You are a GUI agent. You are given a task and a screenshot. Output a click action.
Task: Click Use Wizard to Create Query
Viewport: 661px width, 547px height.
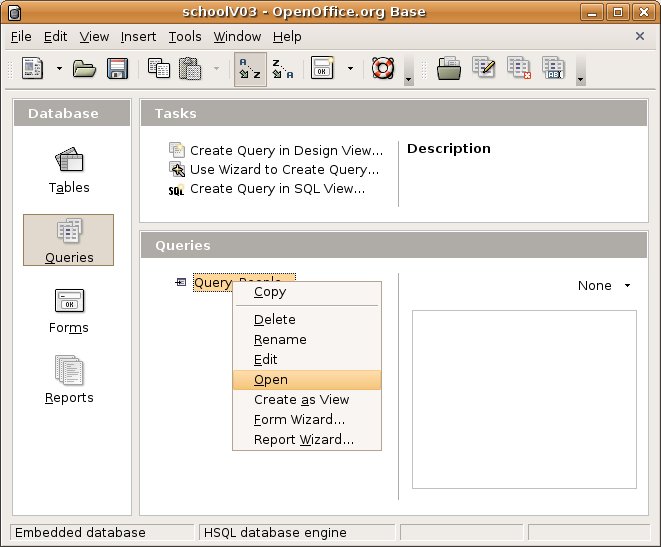(x=285, y=169)
